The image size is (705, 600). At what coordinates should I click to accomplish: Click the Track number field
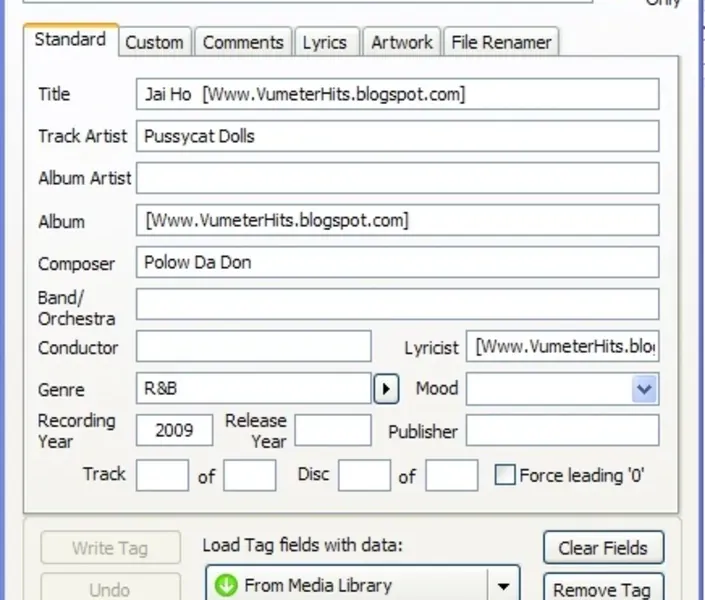click(162, 475)
